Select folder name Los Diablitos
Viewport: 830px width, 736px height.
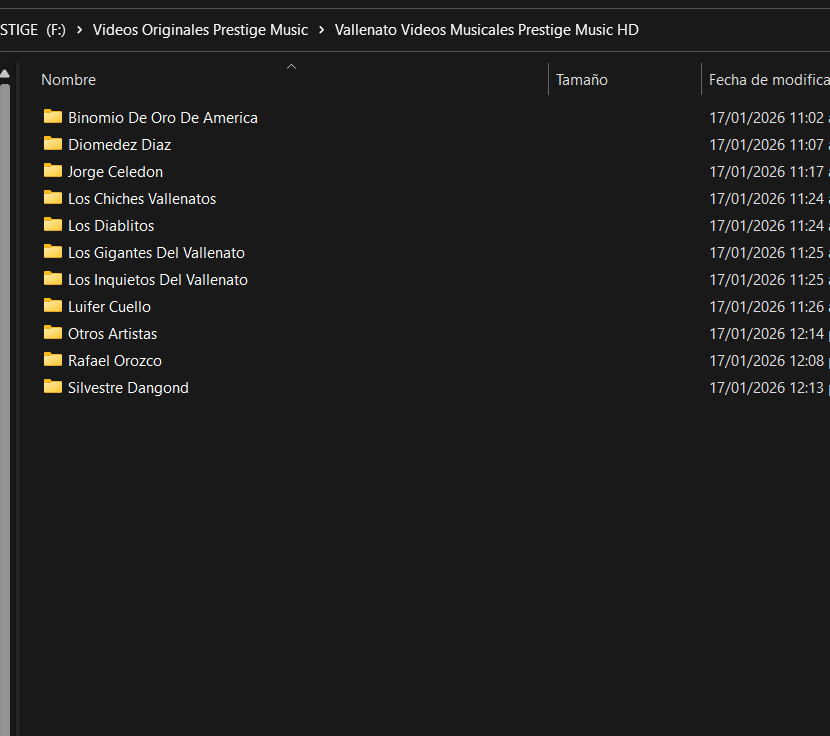(x=111, y=226)
